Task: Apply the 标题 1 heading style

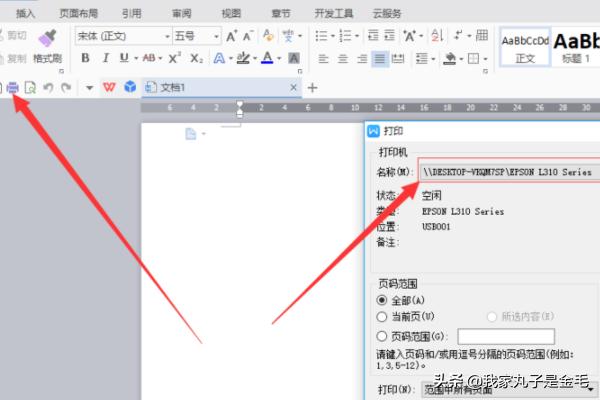Action: 576,47
